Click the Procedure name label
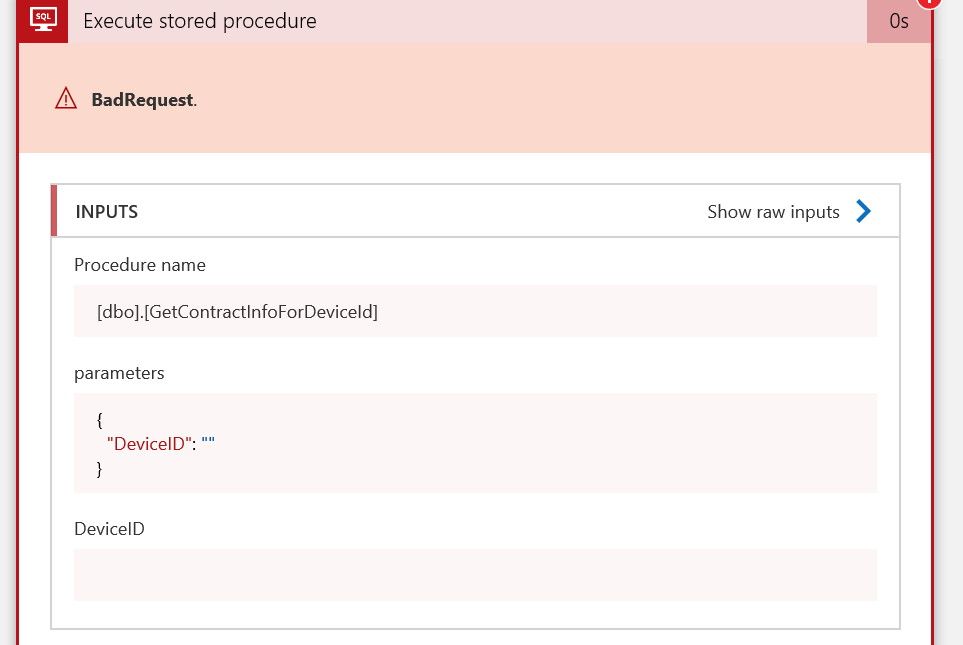 click(140, 265)
